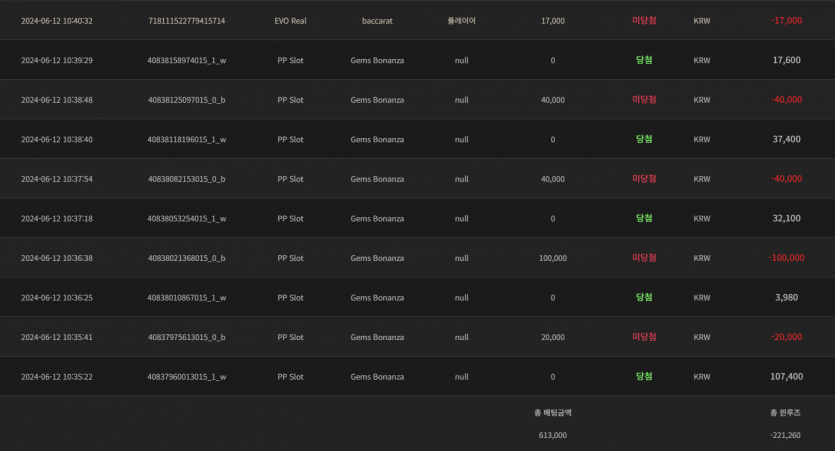Click the 17,000 bet amount

coord(553,21)
